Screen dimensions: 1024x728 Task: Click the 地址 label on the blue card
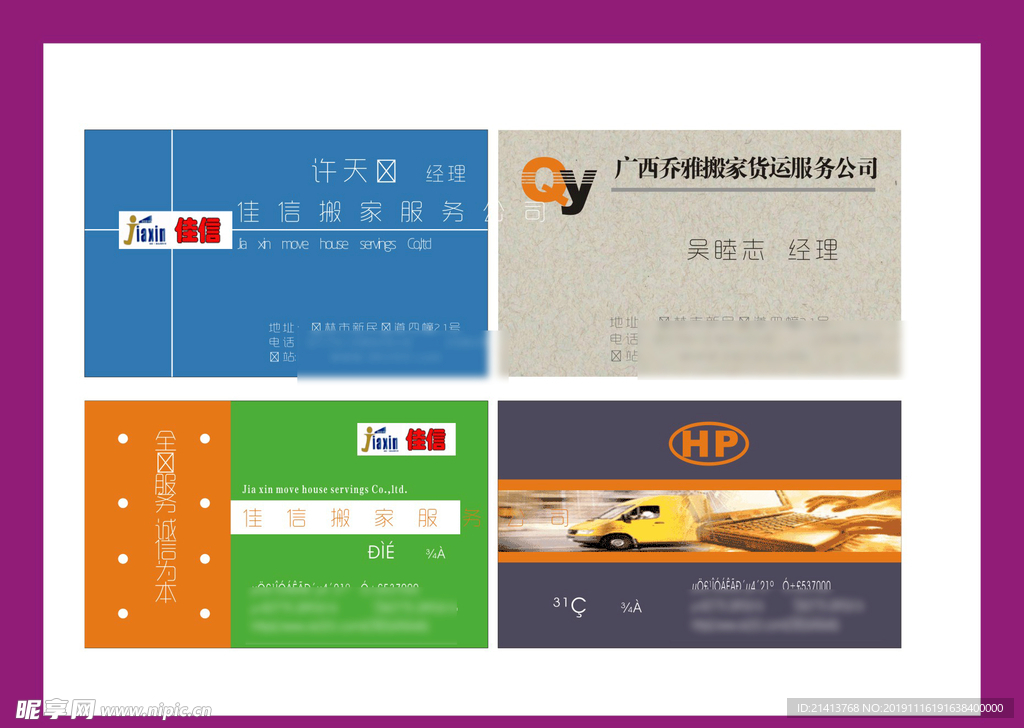pyautogui.click(x=282, y=327)
